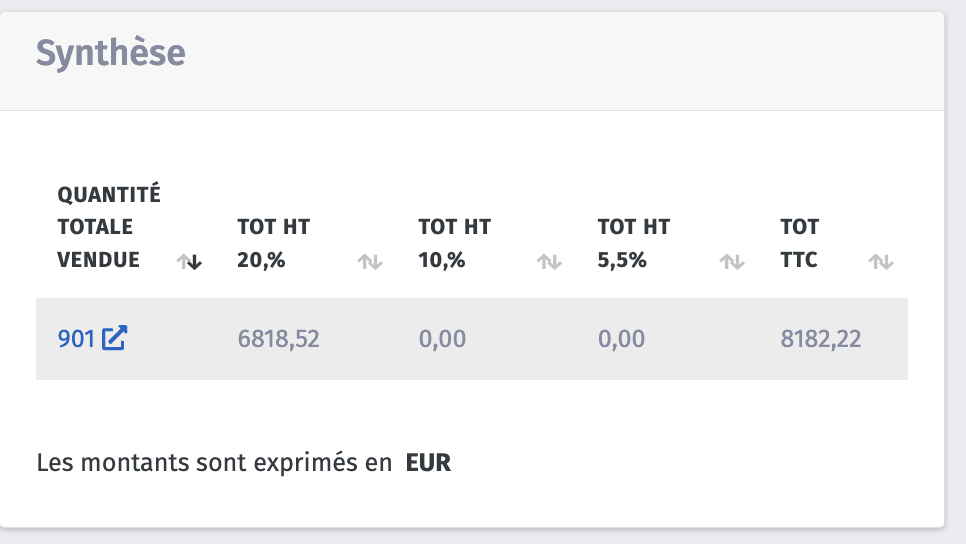Click the 8182,22 total TTC cell

[x=820, y=339]
